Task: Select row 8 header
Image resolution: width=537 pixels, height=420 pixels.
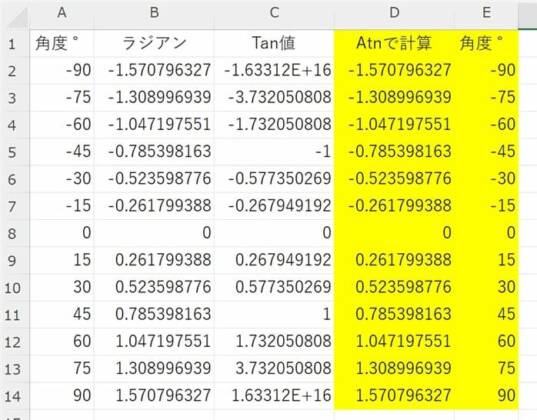Action: pos(12,233)
